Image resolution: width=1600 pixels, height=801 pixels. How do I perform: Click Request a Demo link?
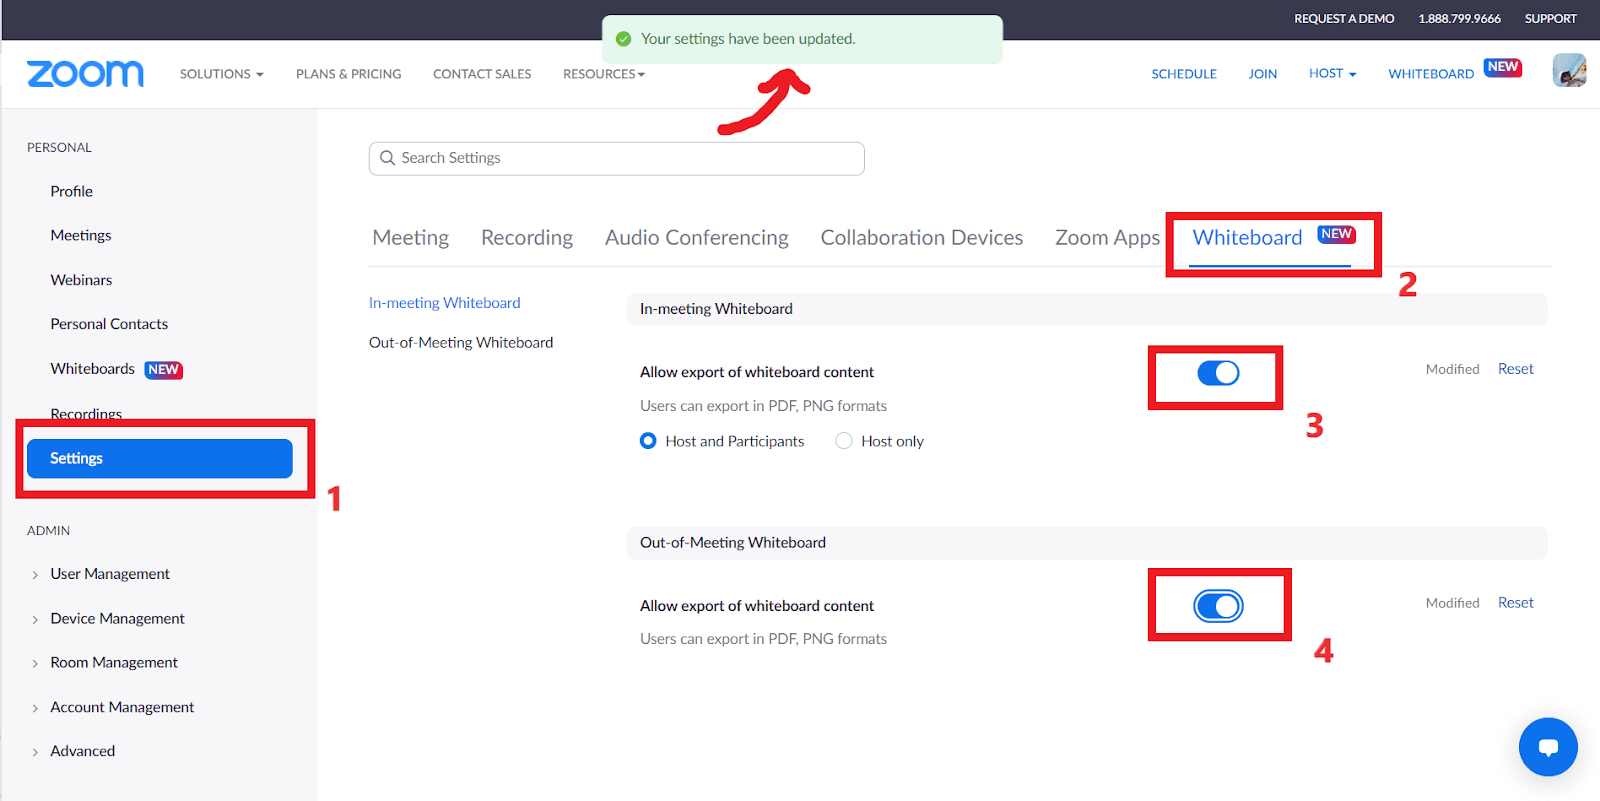1344,19
